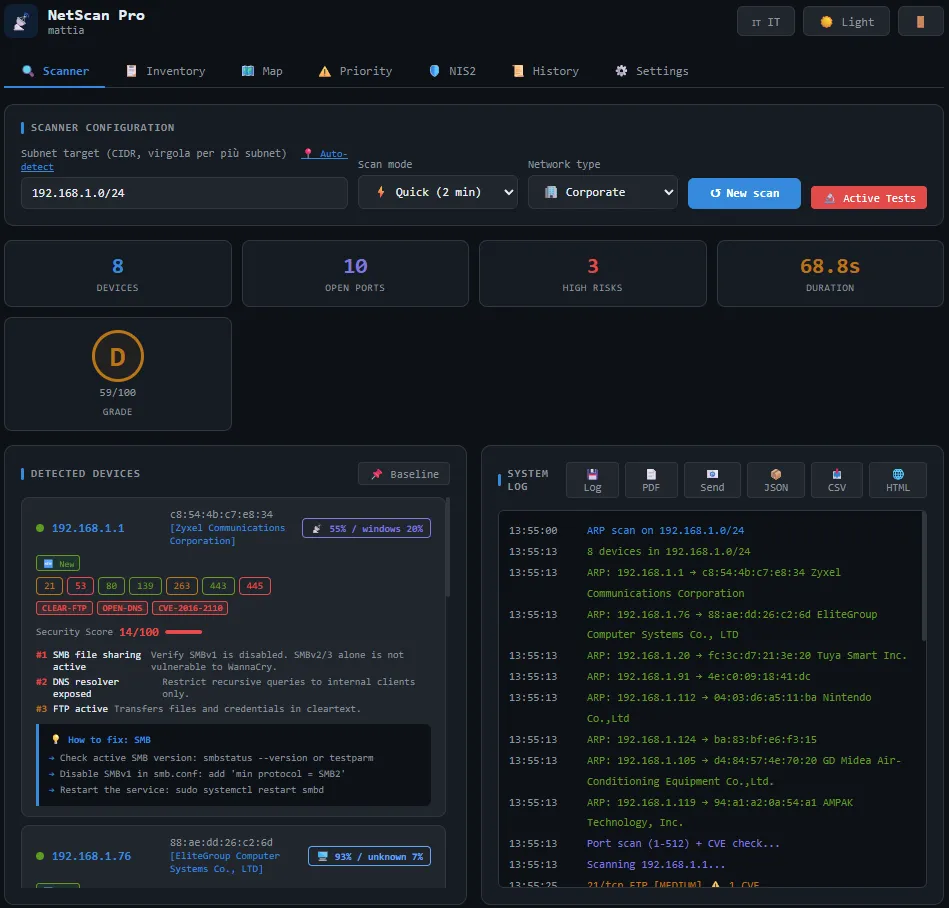Open the Priority tab

click(355, 71)
